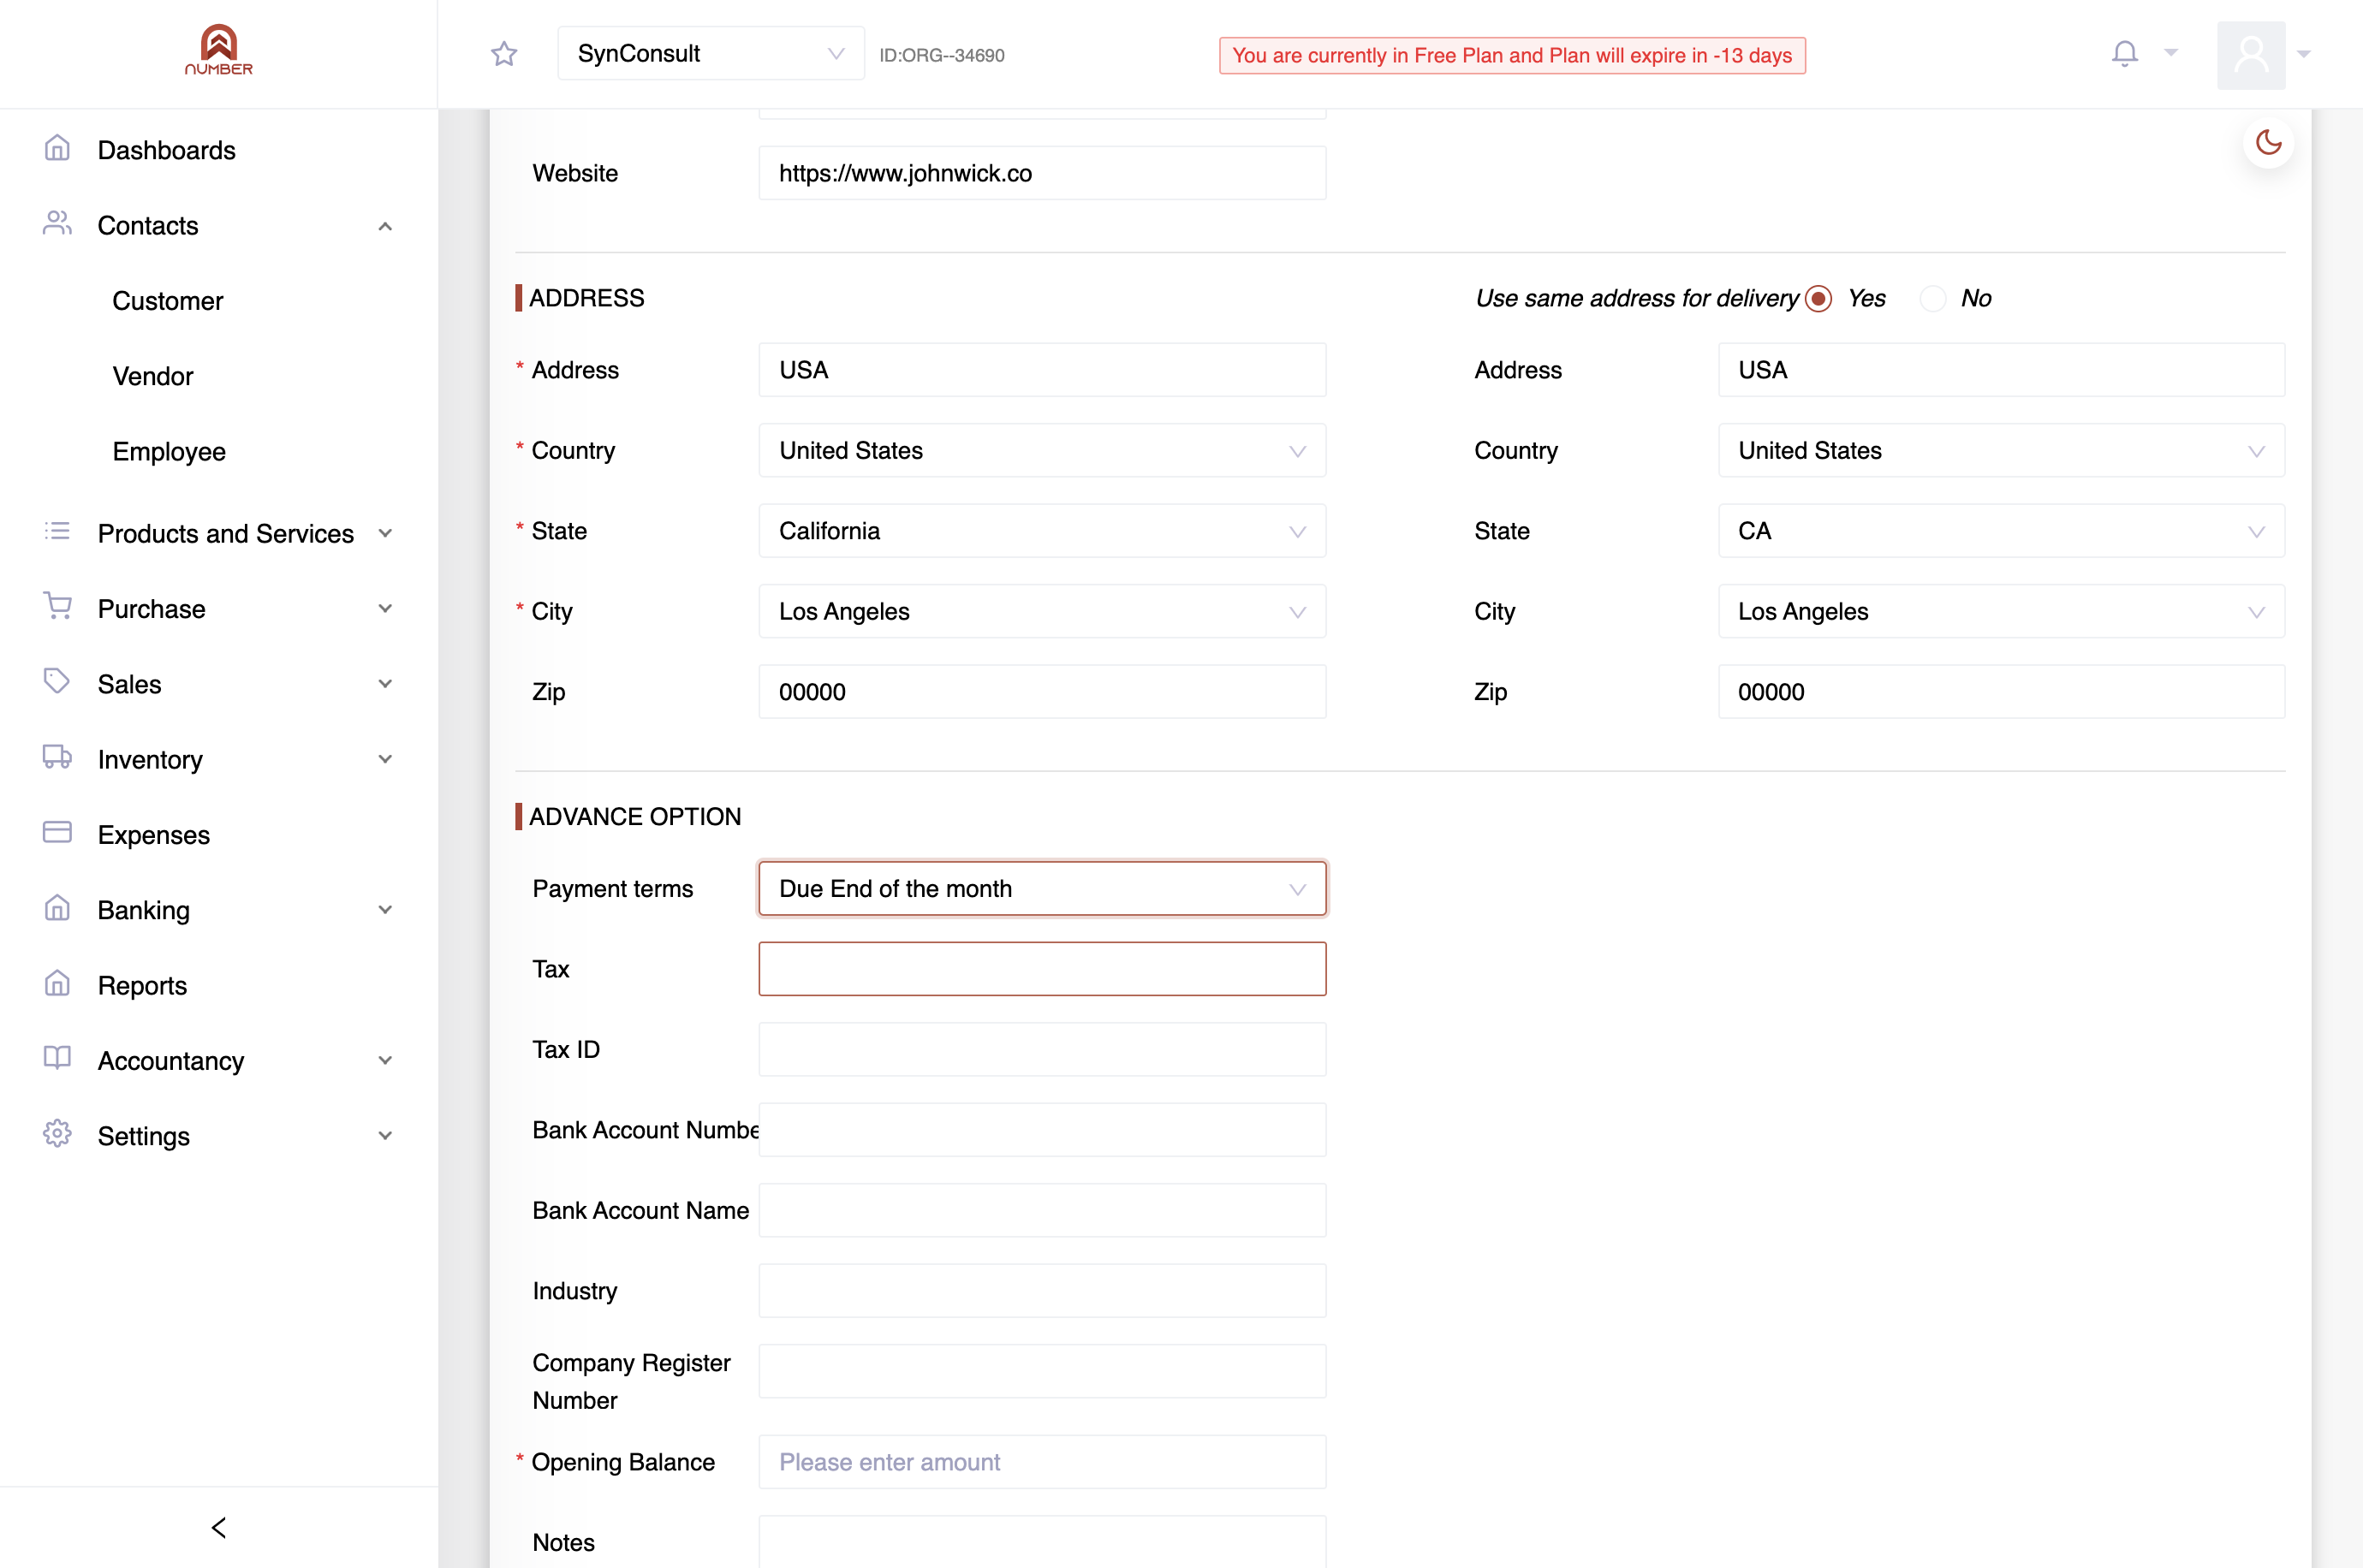Open the user profile dropdown arrow
Image resolution: width=2363 pixels, height=1568 pixels.
pos(2303,54)
